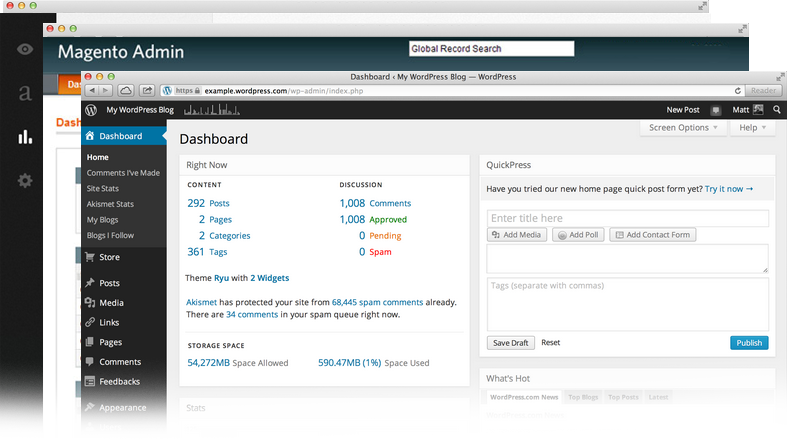Click the Add Poll button

[578, 234]
